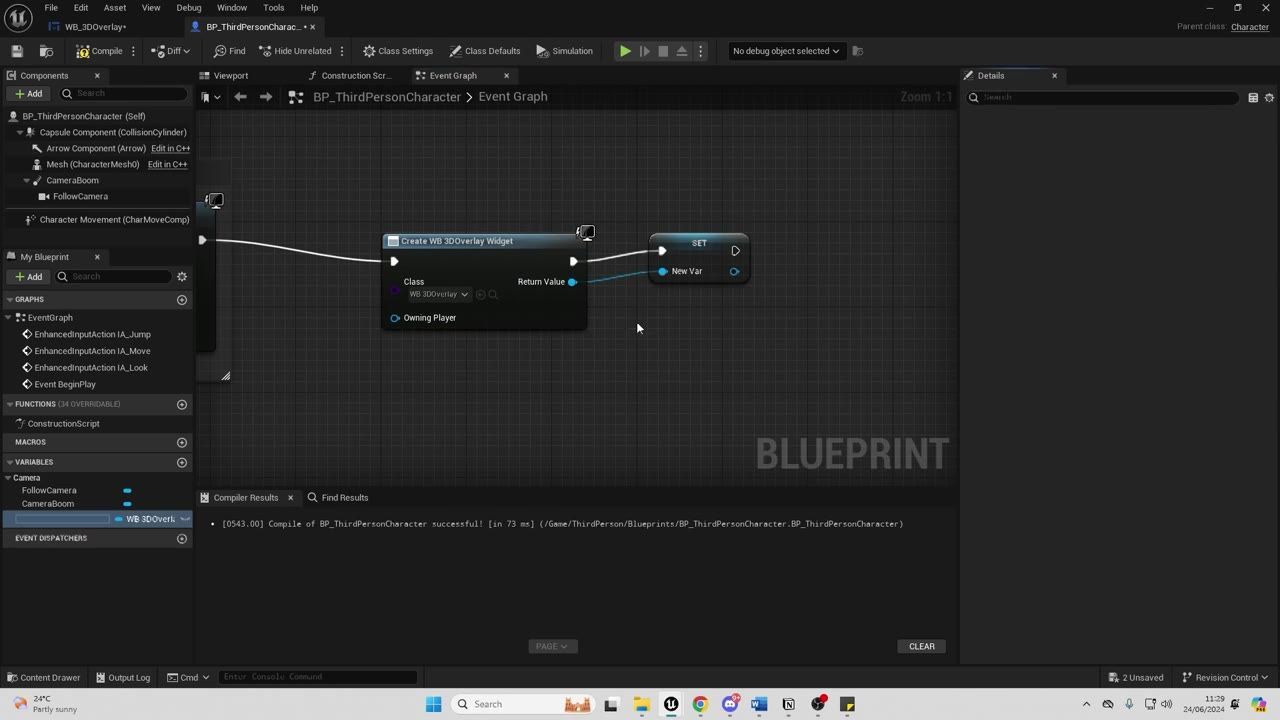
Task: Start Play in Editor with green arrow
Action: pos(625,51)
